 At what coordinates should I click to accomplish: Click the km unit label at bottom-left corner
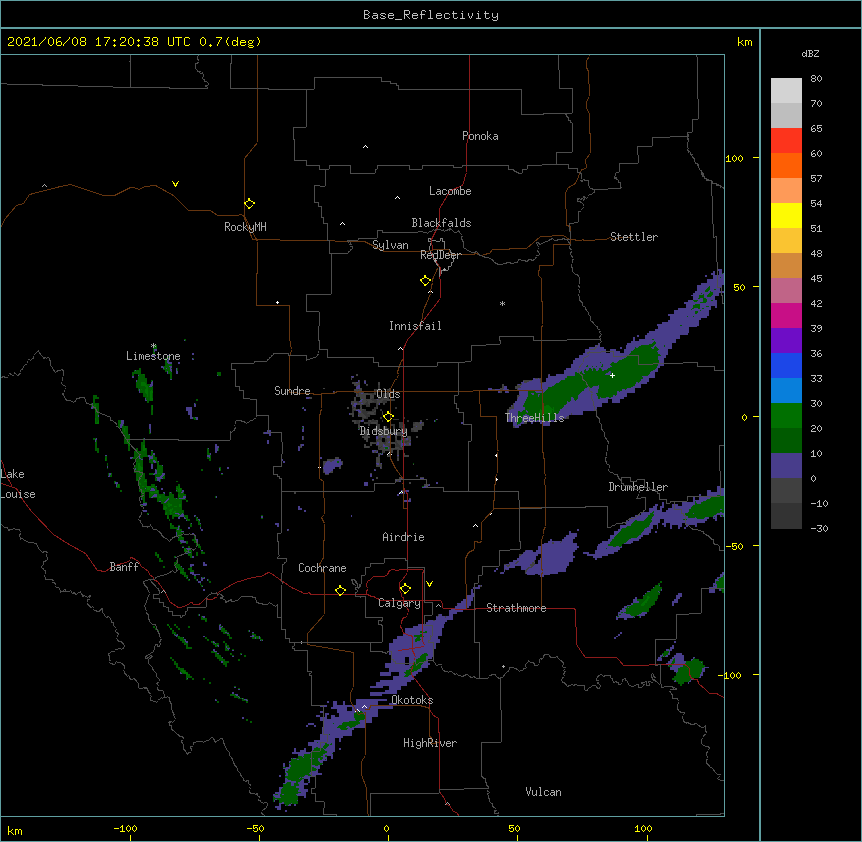pyautogui.click(x=15, y=831)
